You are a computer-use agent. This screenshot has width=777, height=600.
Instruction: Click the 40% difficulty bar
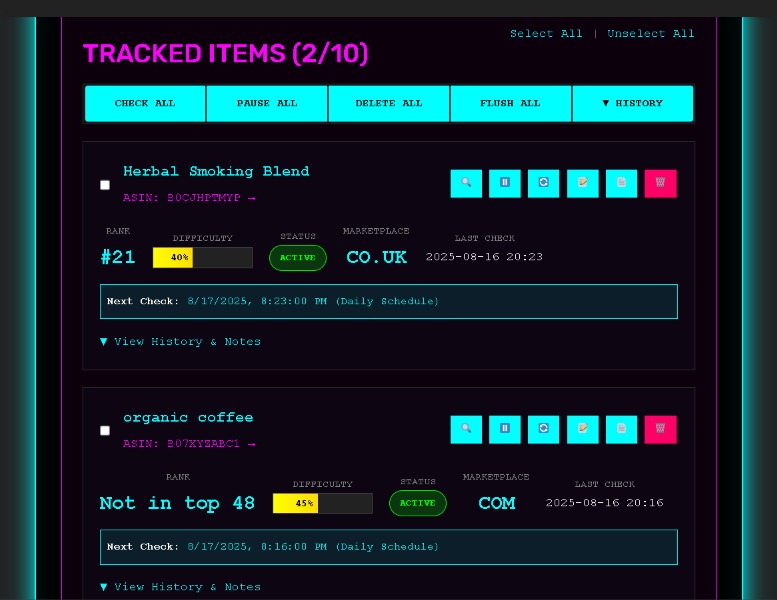pyautogui.click(x=203, y=258)
